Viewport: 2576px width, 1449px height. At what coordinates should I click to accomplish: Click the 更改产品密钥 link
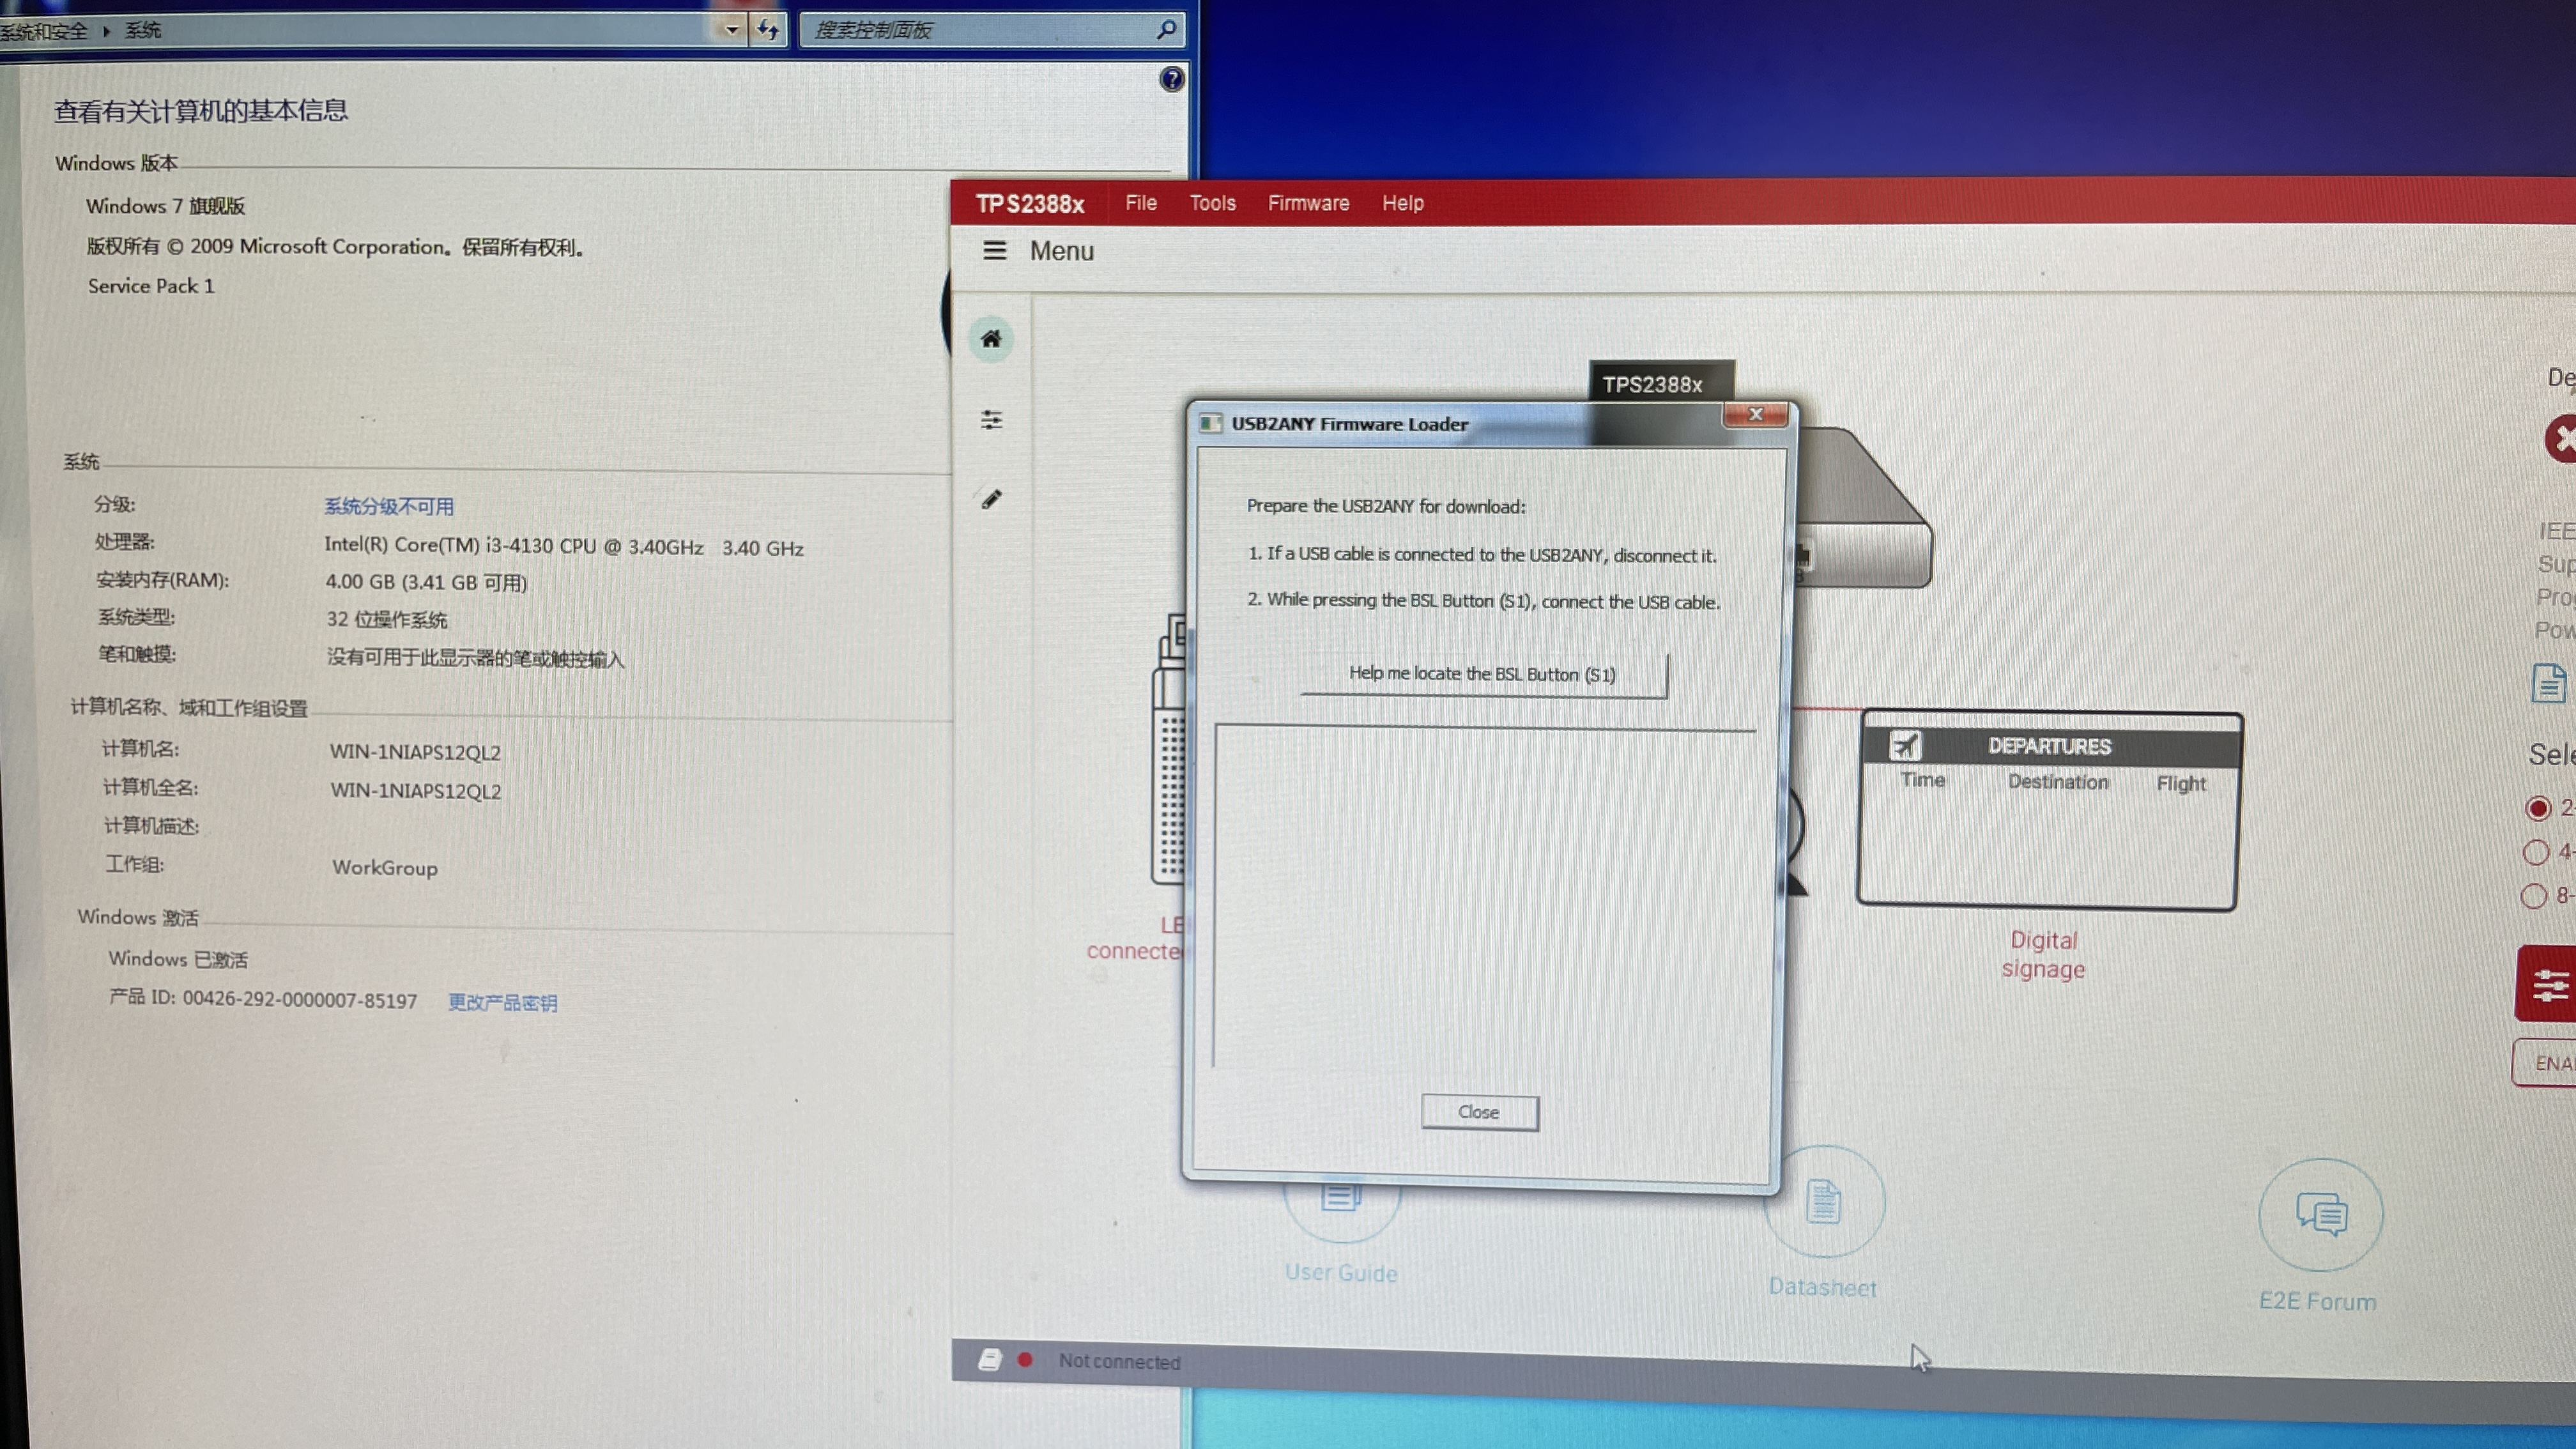point(502,1002)
